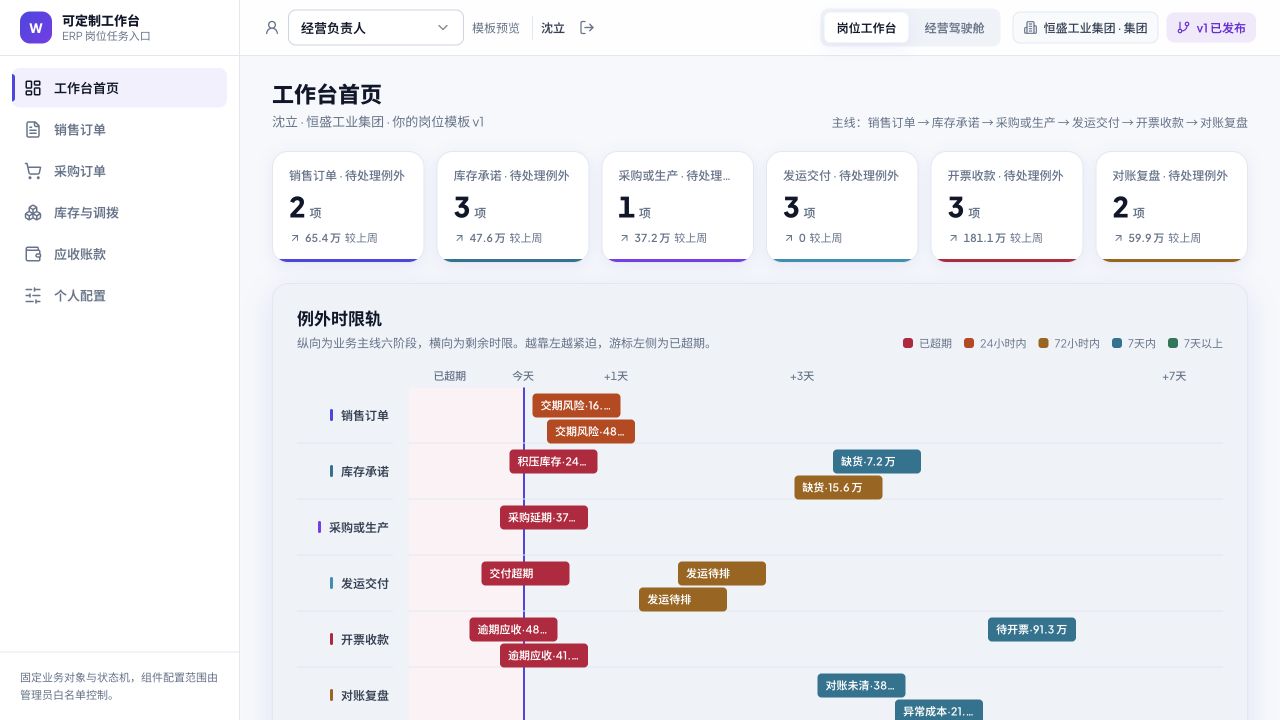Open 采购订单 from the sidebar
This screenshot has height=720, width=1280.
(x=119, y=171)
